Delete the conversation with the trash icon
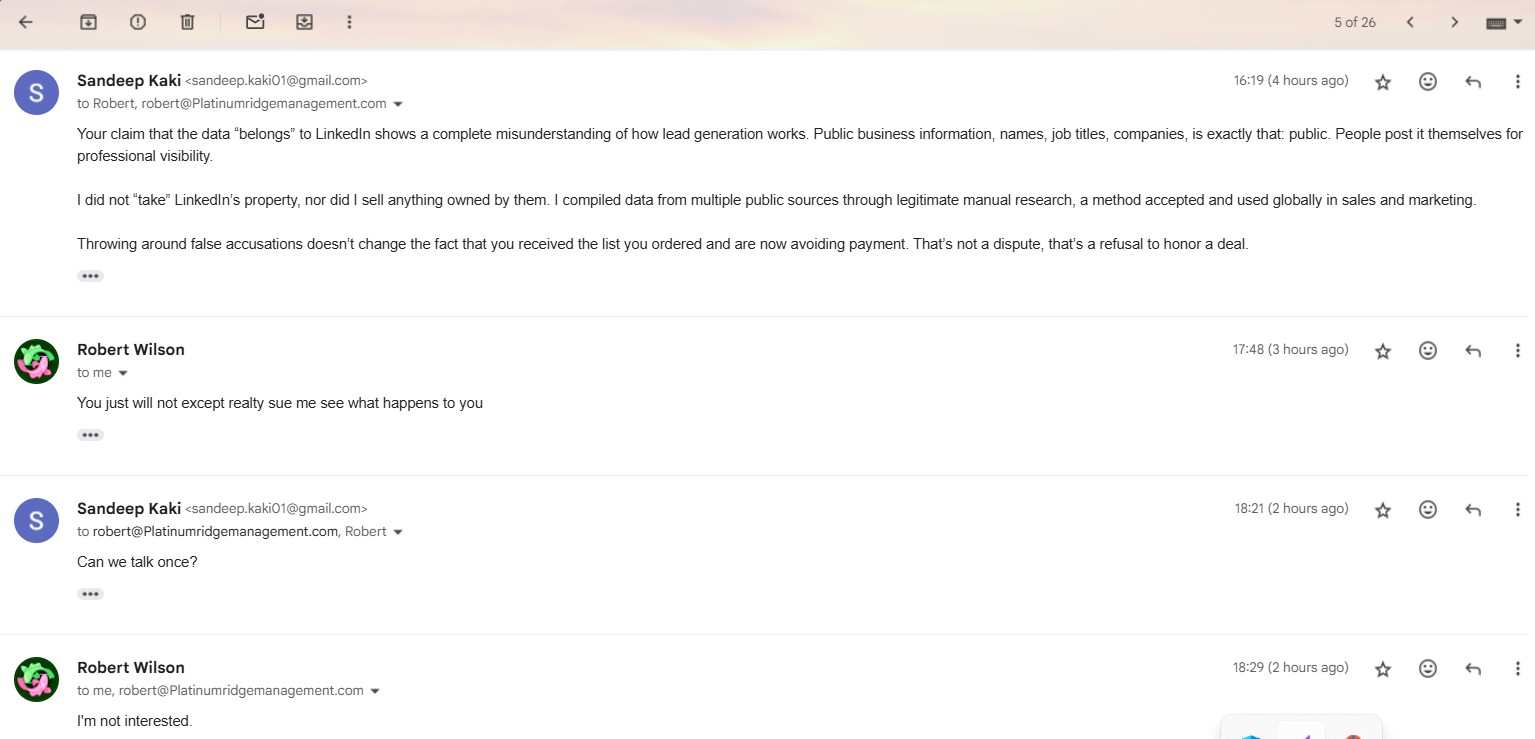This screenshot has width=1535, height=739. click(x=187, y=22)
